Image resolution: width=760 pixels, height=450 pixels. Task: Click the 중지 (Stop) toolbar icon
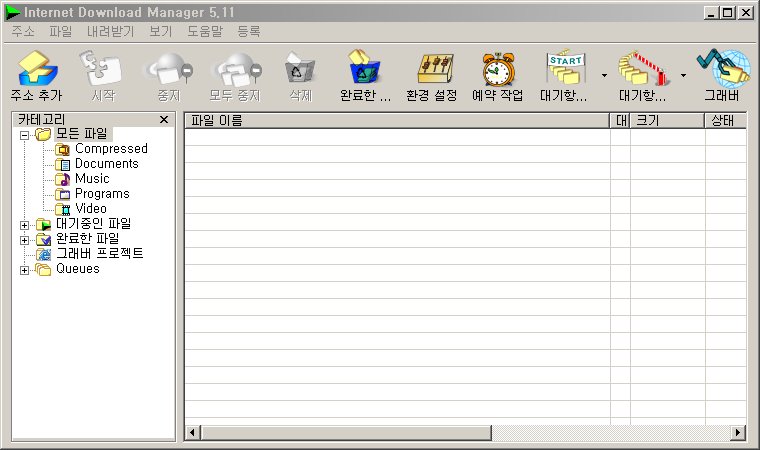click(169, 69)
